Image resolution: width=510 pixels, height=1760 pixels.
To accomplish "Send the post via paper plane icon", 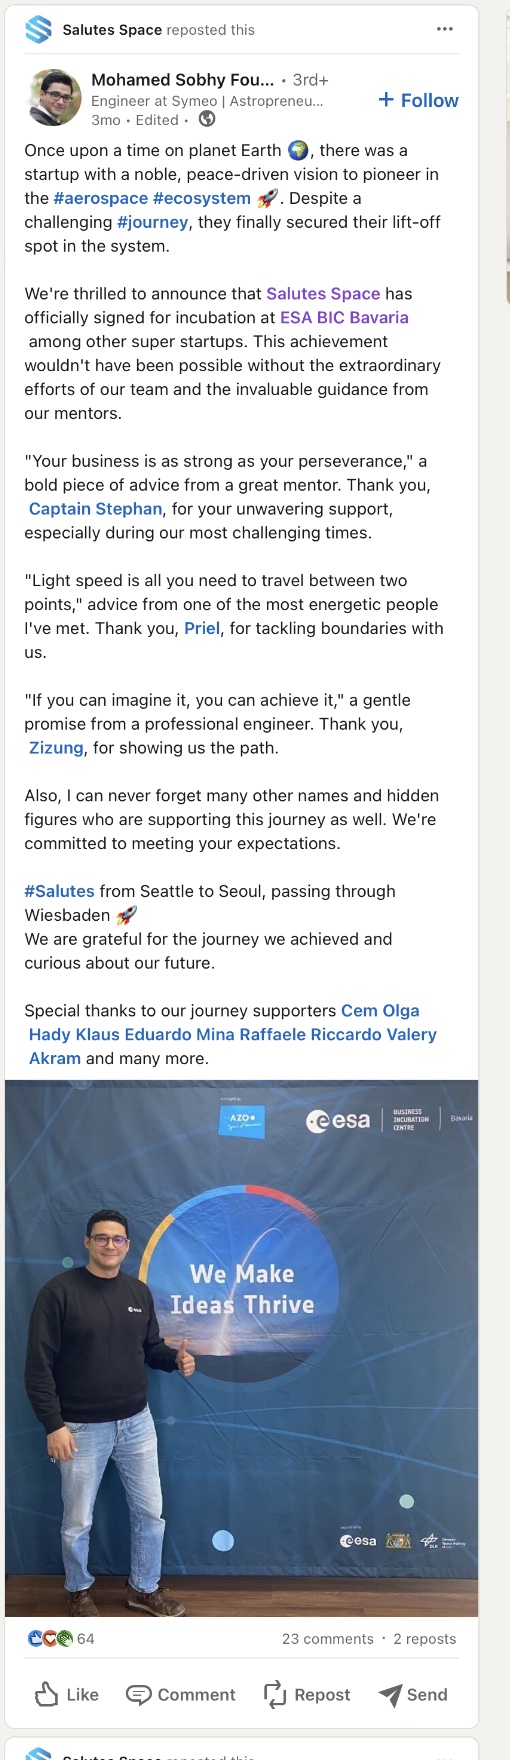I will tap(413, 1694).
